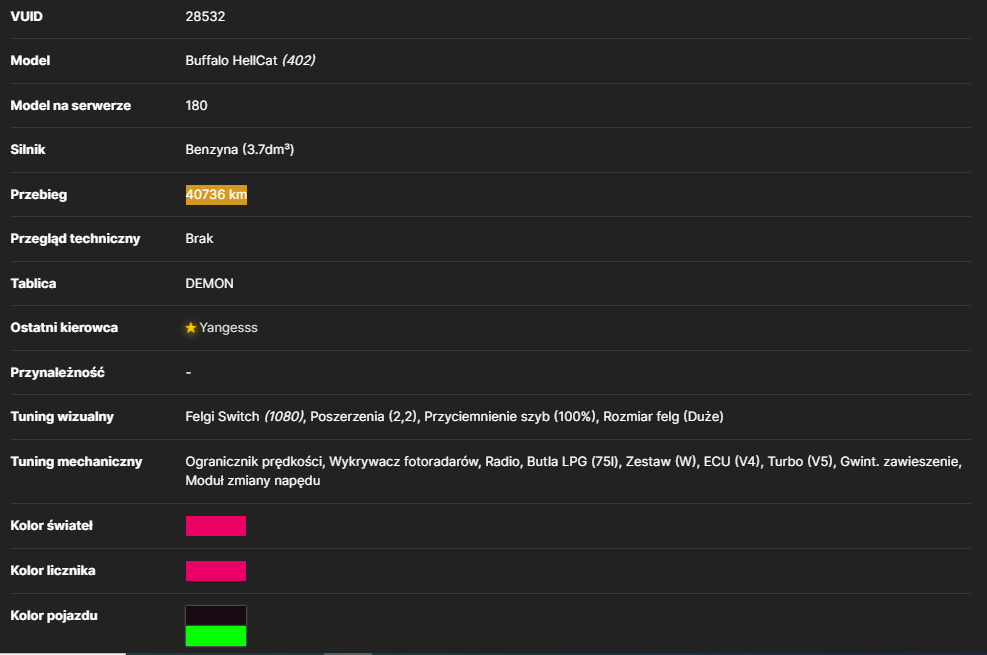Viewport: 987px width, 655px height.
Task: Select the highlighted 40736 km mileage value
Action: (x=216, y=194)
